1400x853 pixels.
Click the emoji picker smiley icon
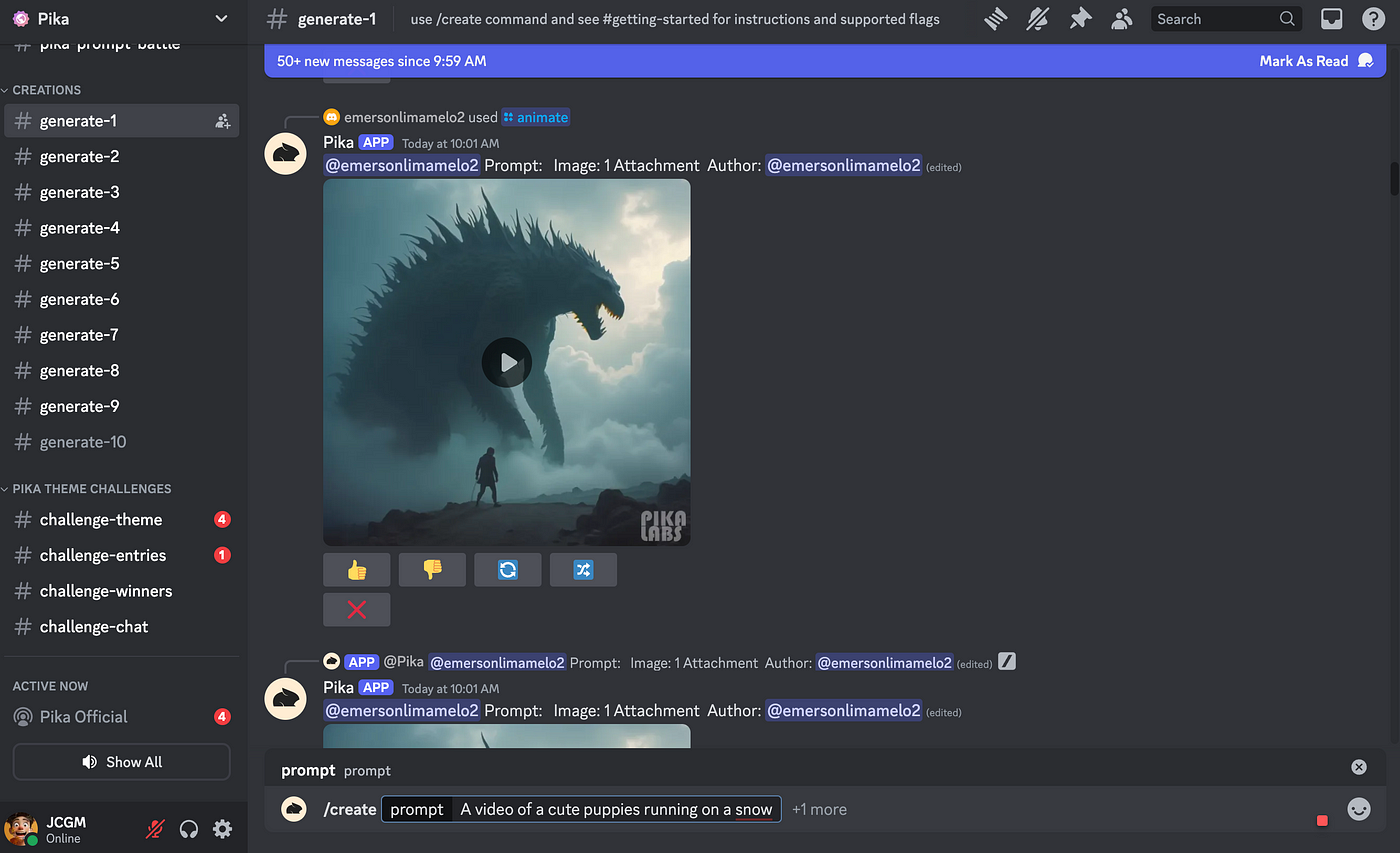(1358, 809)
